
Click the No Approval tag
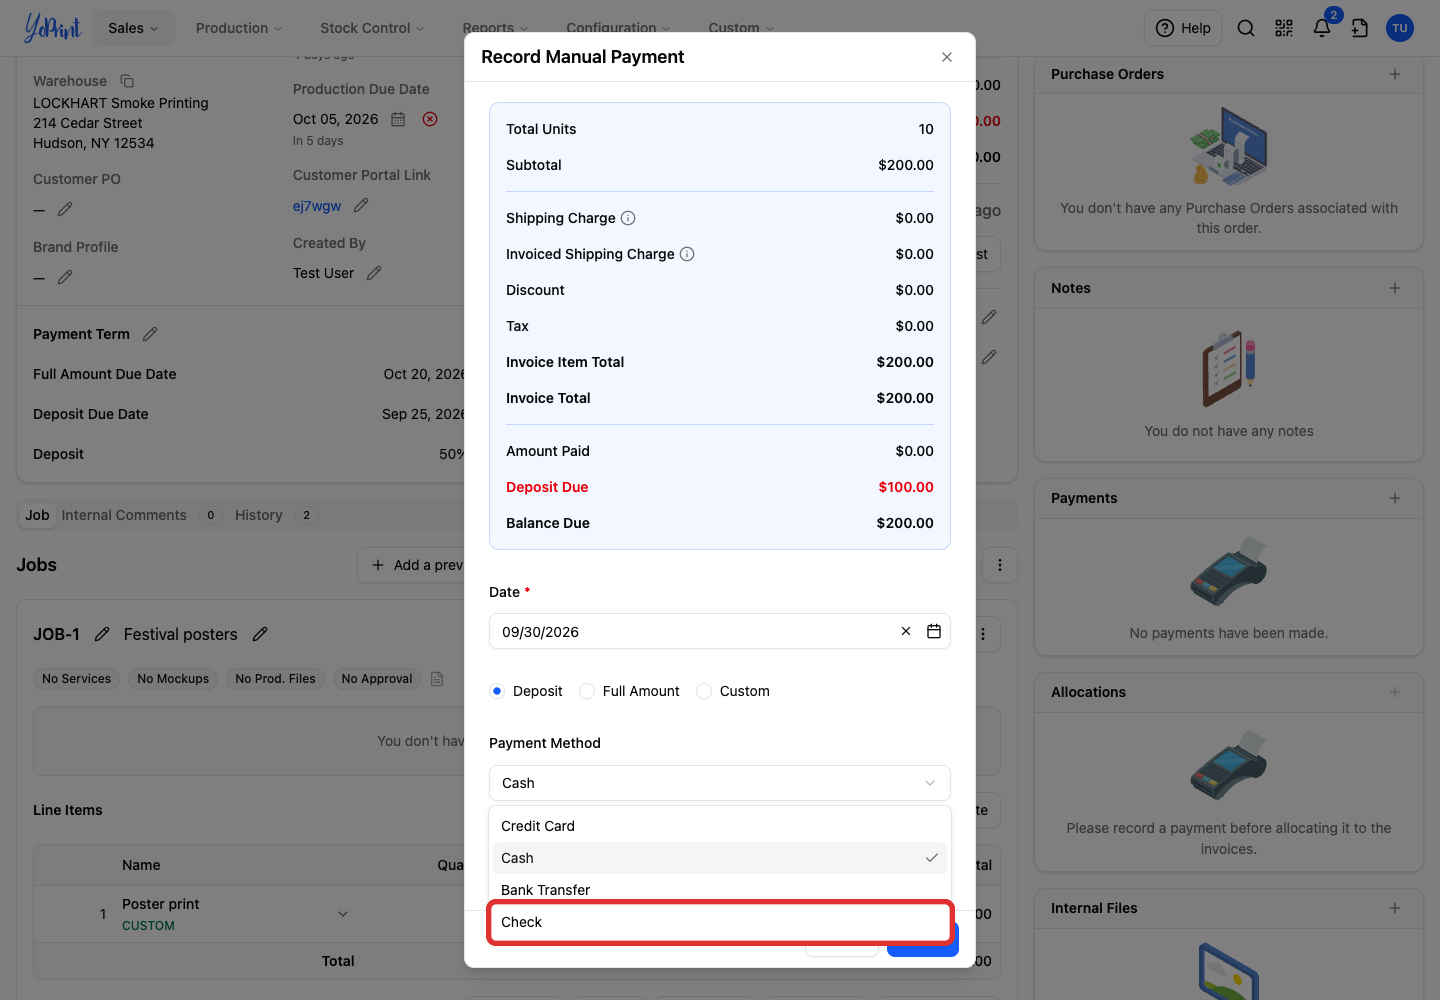click(377, 679)
